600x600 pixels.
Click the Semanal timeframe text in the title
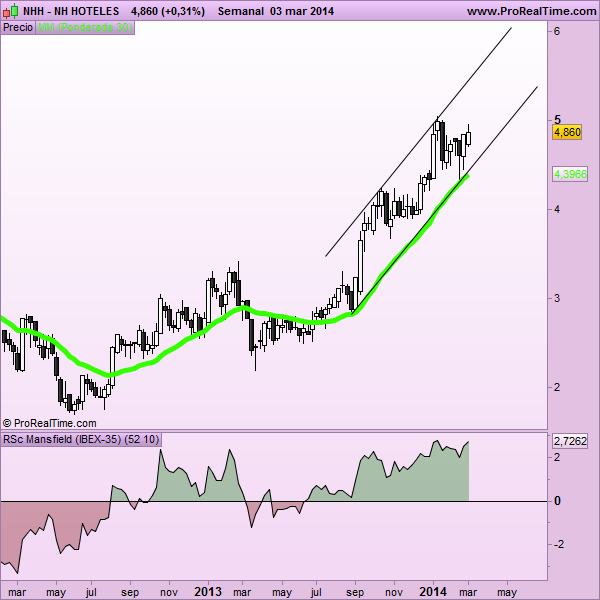click(x=241, y=11)
